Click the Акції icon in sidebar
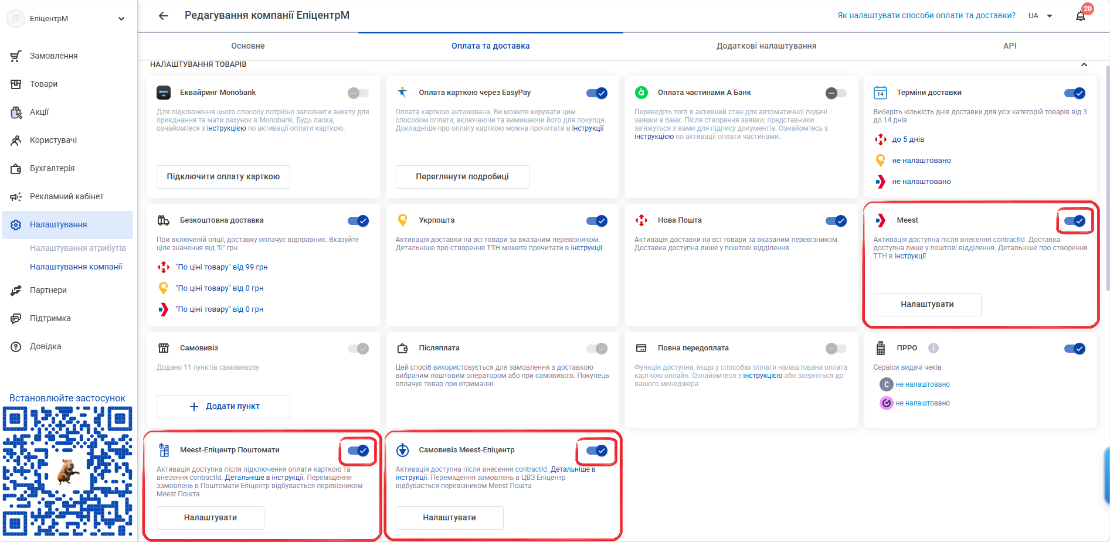 click(x=16, y=112)
